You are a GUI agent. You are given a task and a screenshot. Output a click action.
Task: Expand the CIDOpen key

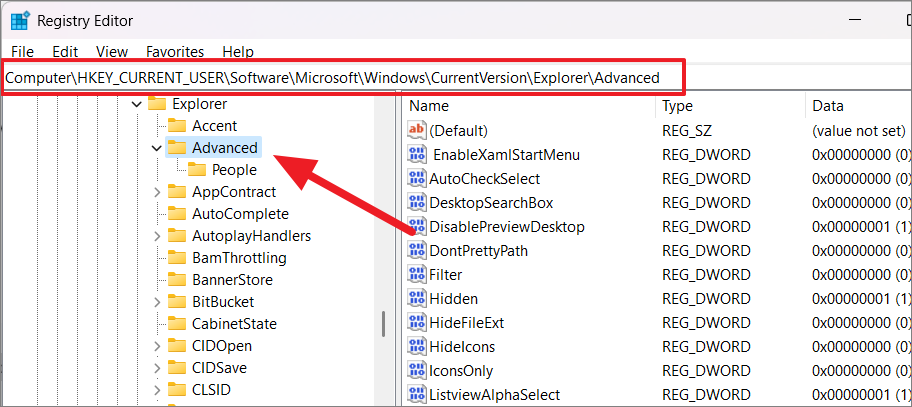click(156, 346)
